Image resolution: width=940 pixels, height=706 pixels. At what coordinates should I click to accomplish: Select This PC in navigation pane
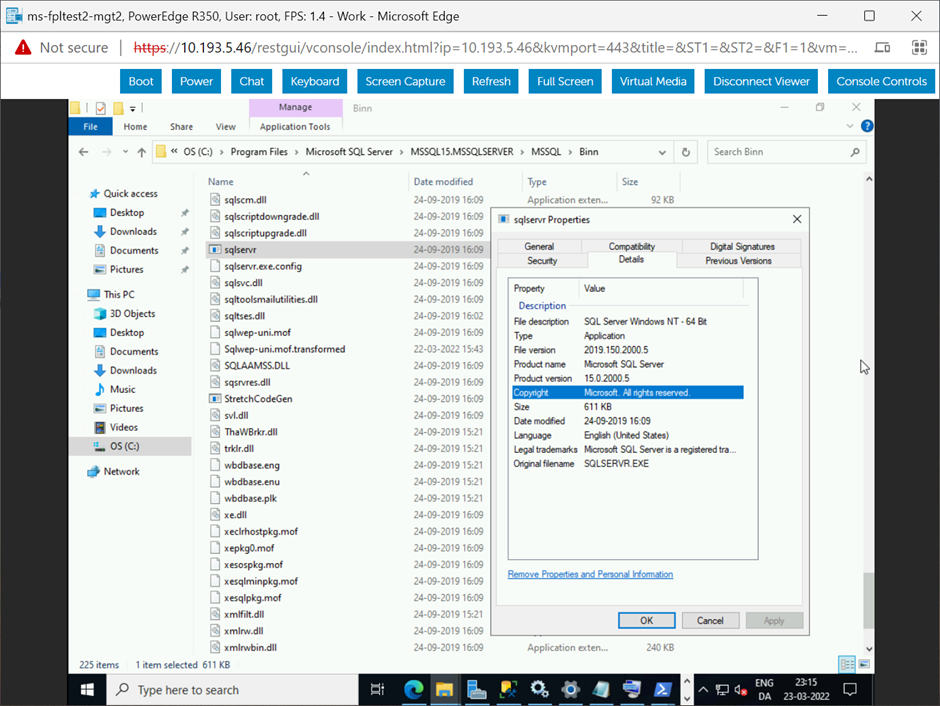click(x=119, y=294)
